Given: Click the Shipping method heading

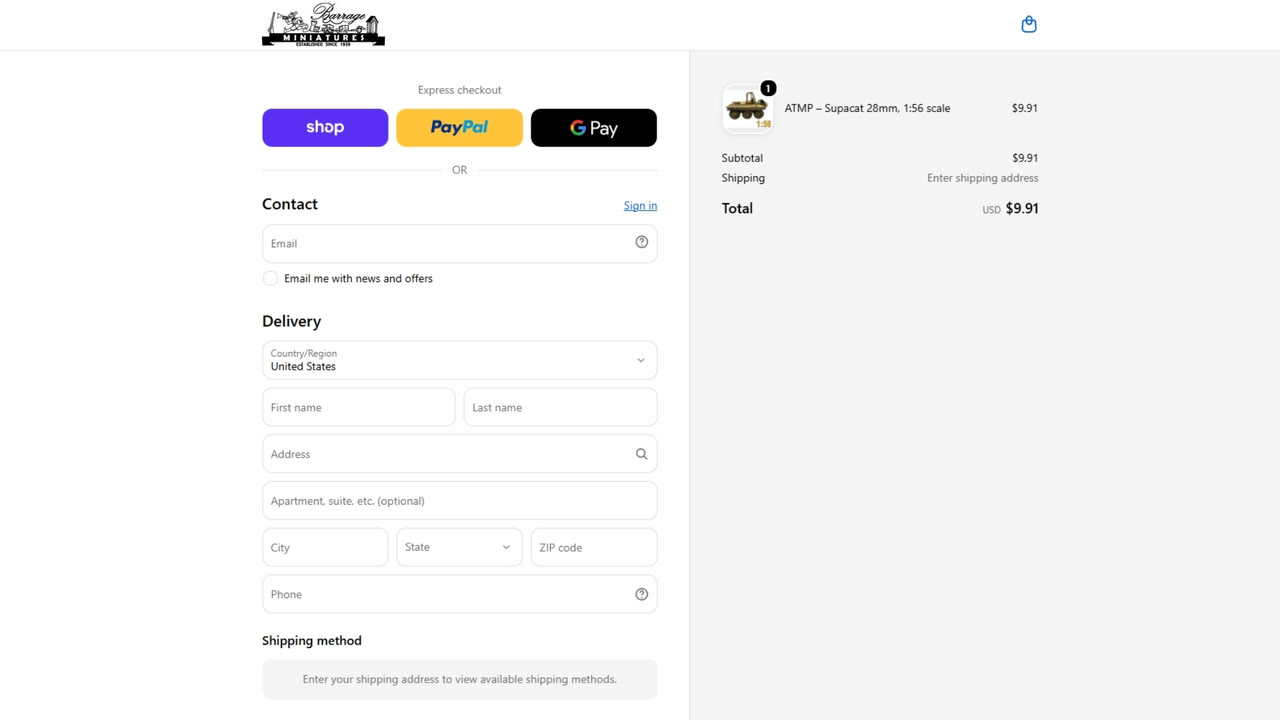Looking at the screenshot, I should tap(312, 641).
